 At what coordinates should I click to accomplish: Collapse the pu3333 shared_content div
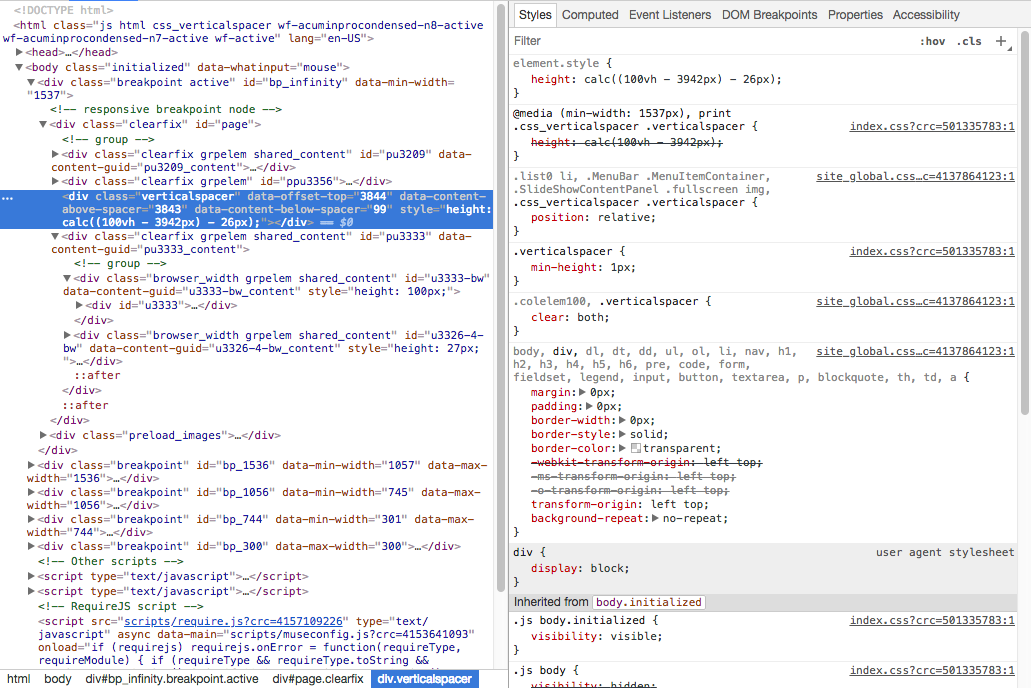coord(55,236)
